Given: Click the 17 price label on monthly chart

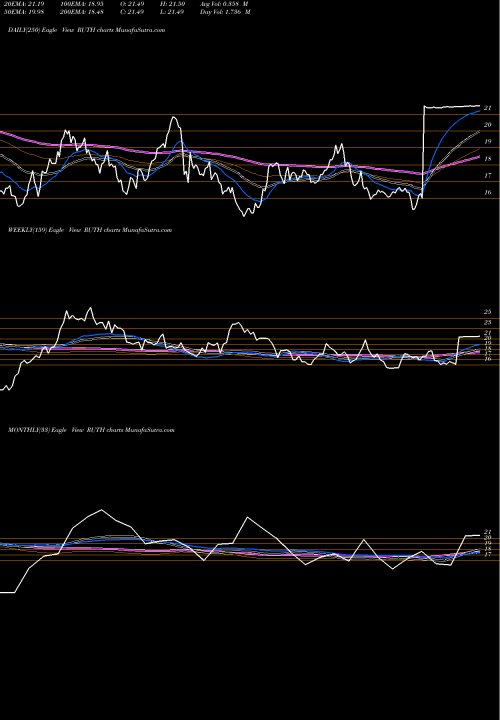Looking at the screenshot, I should click(488, 555).
